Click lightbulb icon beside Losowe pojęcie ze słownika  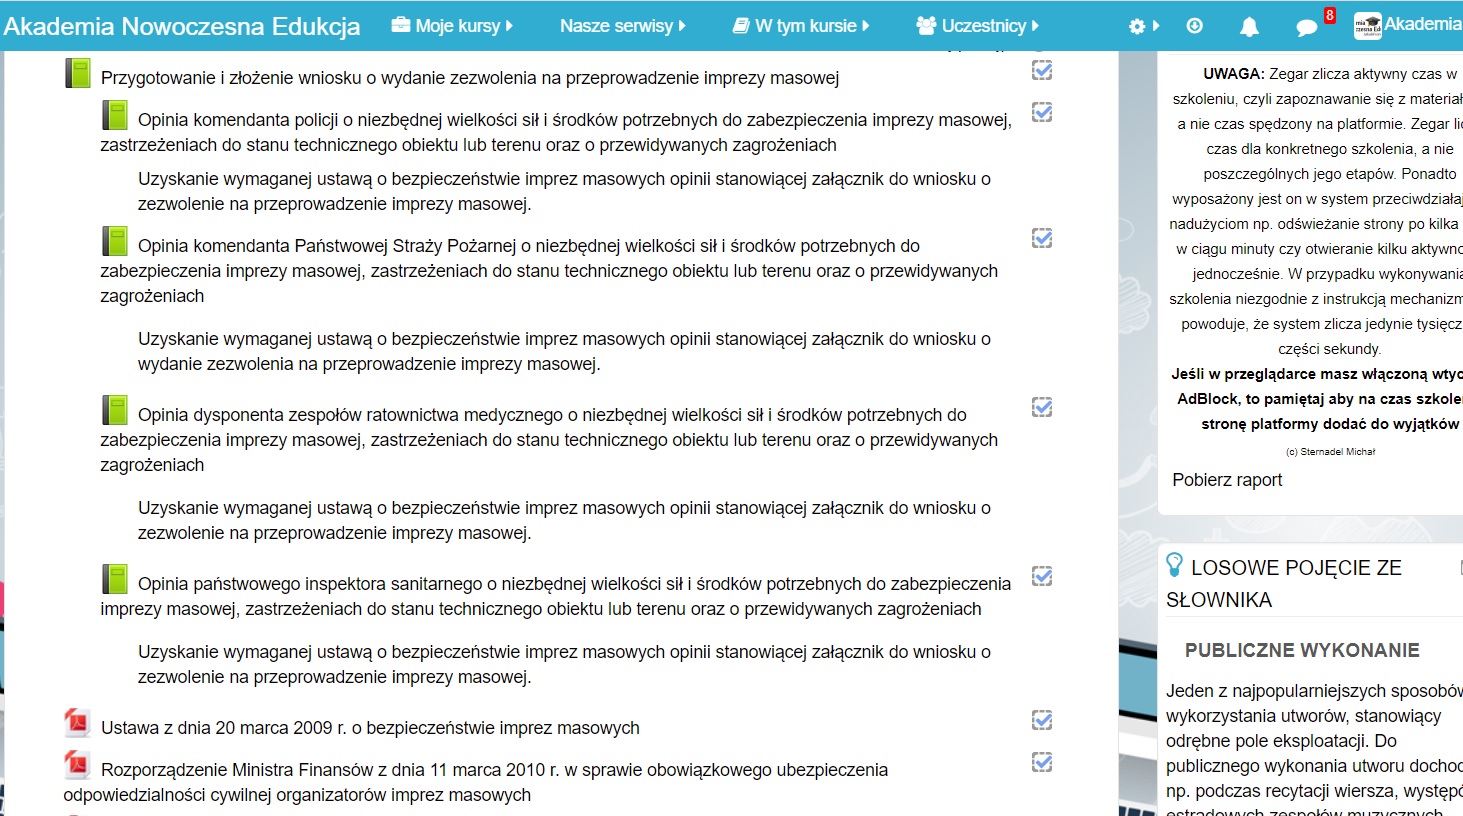tap(1175, 566)
